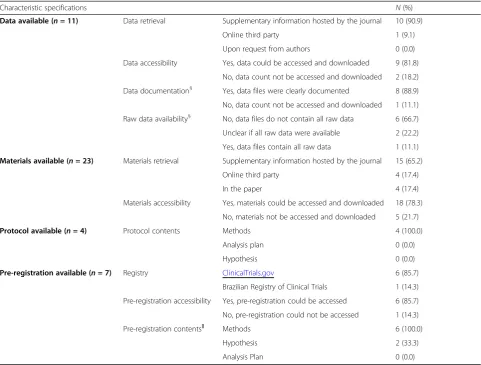Viewport: 481px width, 365px height.
Task: Click 'In the paper' text
Action: tap(242, 189)
